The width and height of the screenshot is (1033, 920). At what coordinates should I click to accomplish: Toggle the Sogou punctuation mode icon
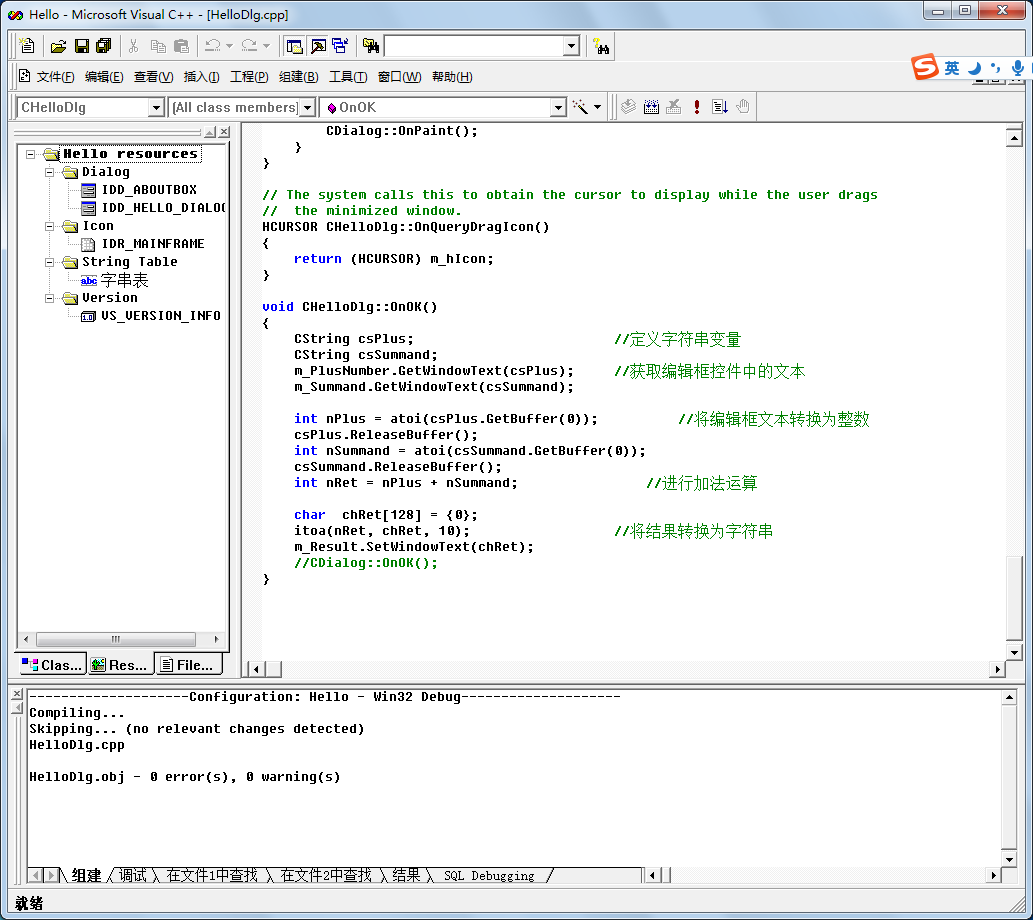(995, 68)
